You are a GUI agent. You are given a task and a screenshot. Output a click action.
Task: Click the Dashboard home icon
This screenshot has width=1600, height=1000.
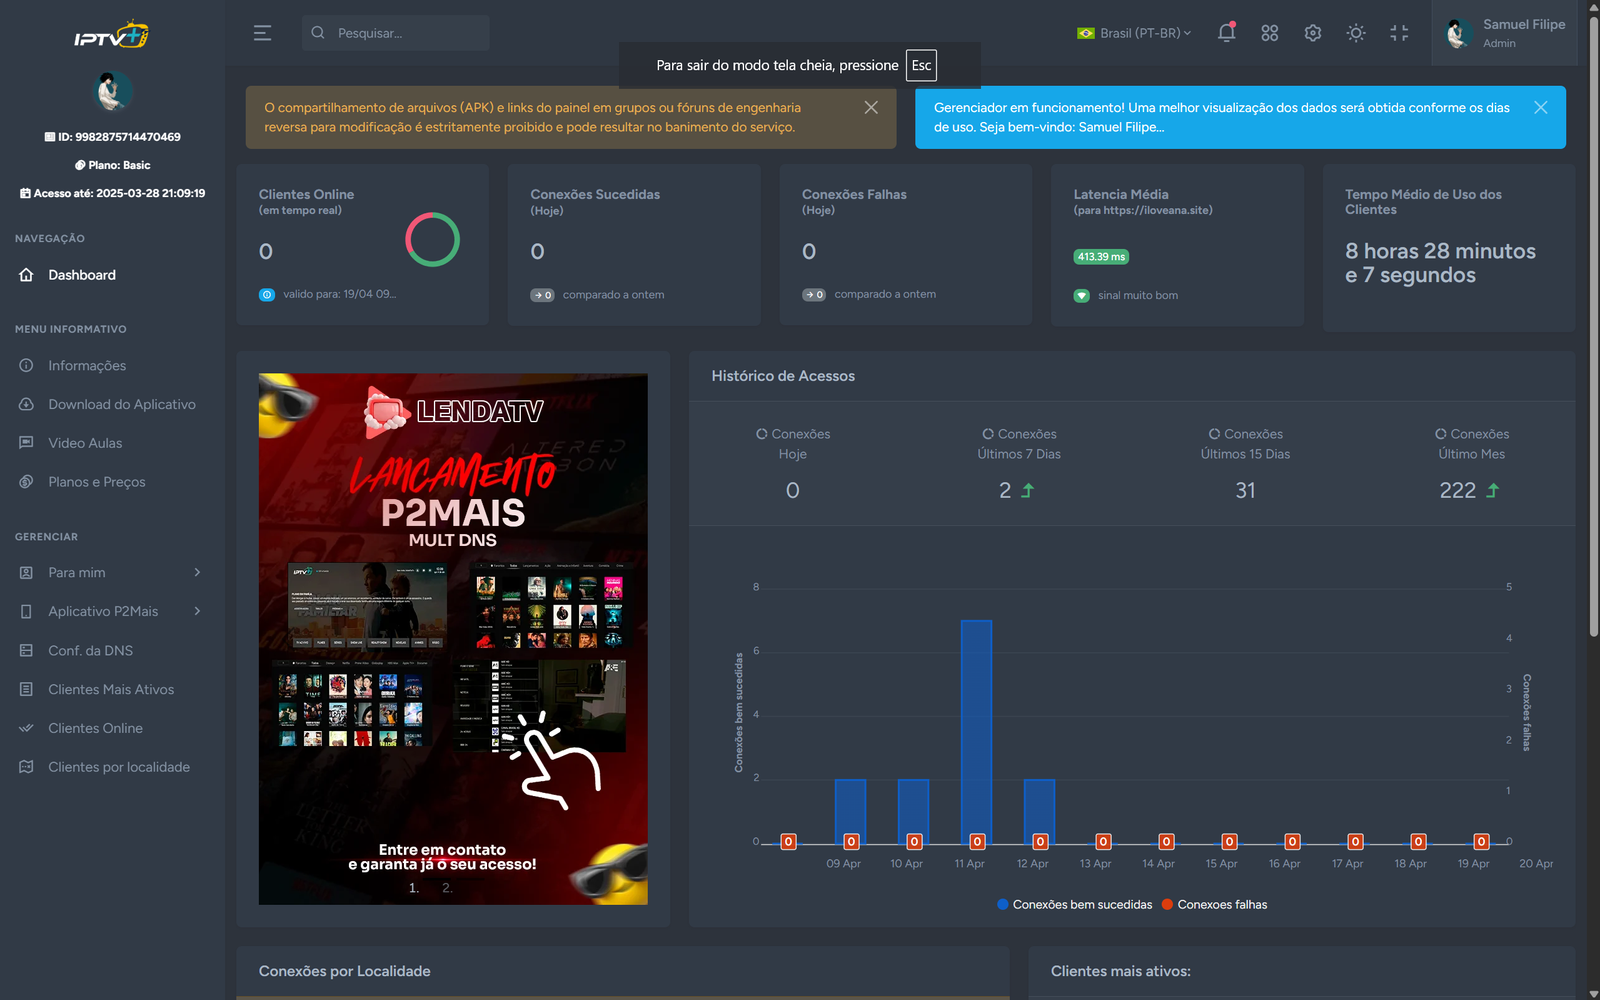click(27, 275)
